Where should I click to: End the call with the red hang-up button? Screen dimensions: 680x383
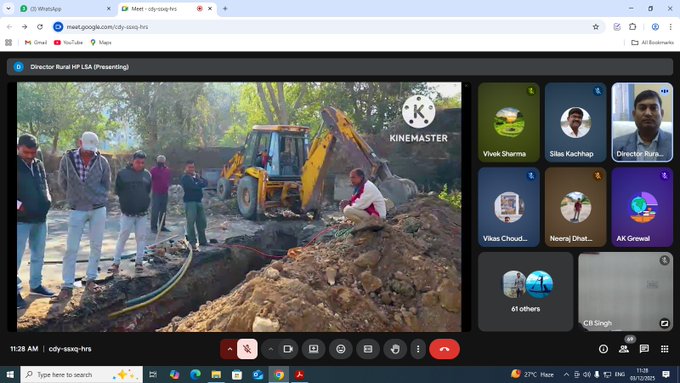444,349
